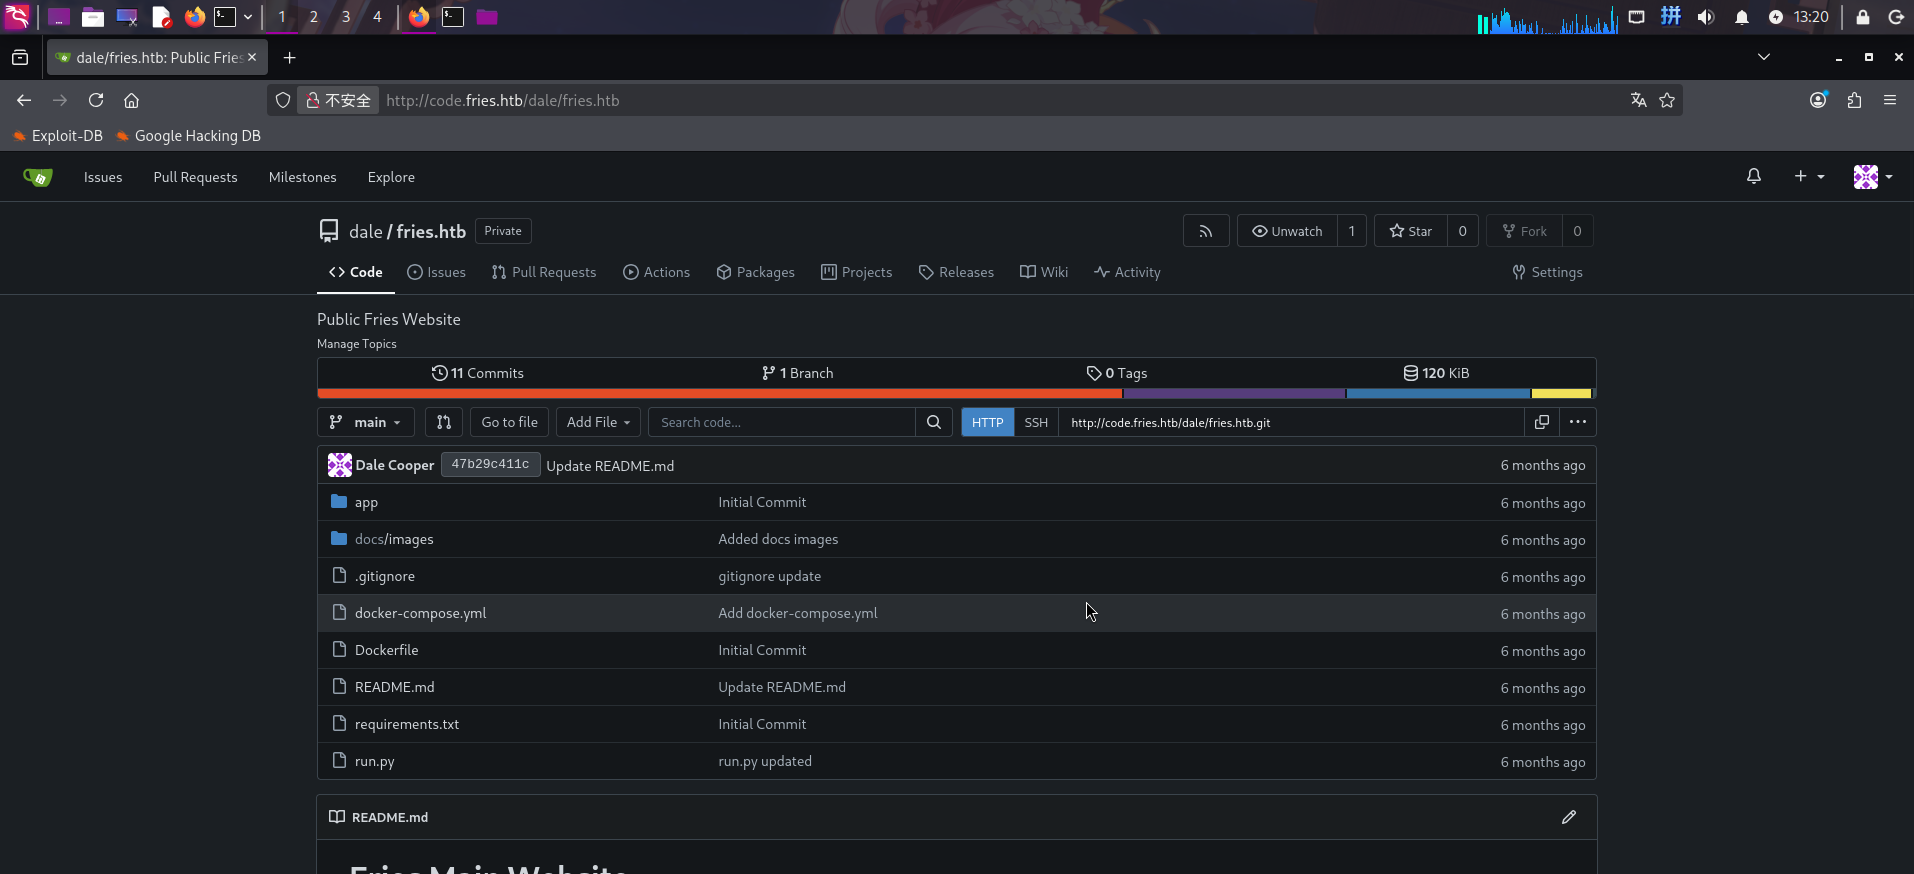1914x874 pixels.
Task: Open the Firefox application menu
Action: [x=1890, y=100]
